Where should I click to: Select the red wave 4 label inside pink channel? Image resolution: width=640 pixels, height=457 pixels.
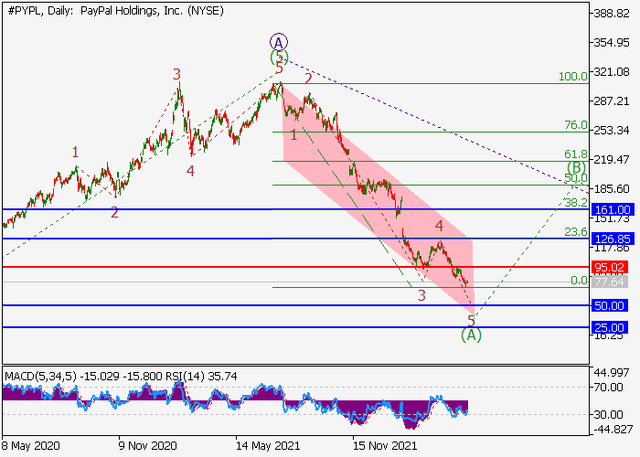[x=438, y=226]
